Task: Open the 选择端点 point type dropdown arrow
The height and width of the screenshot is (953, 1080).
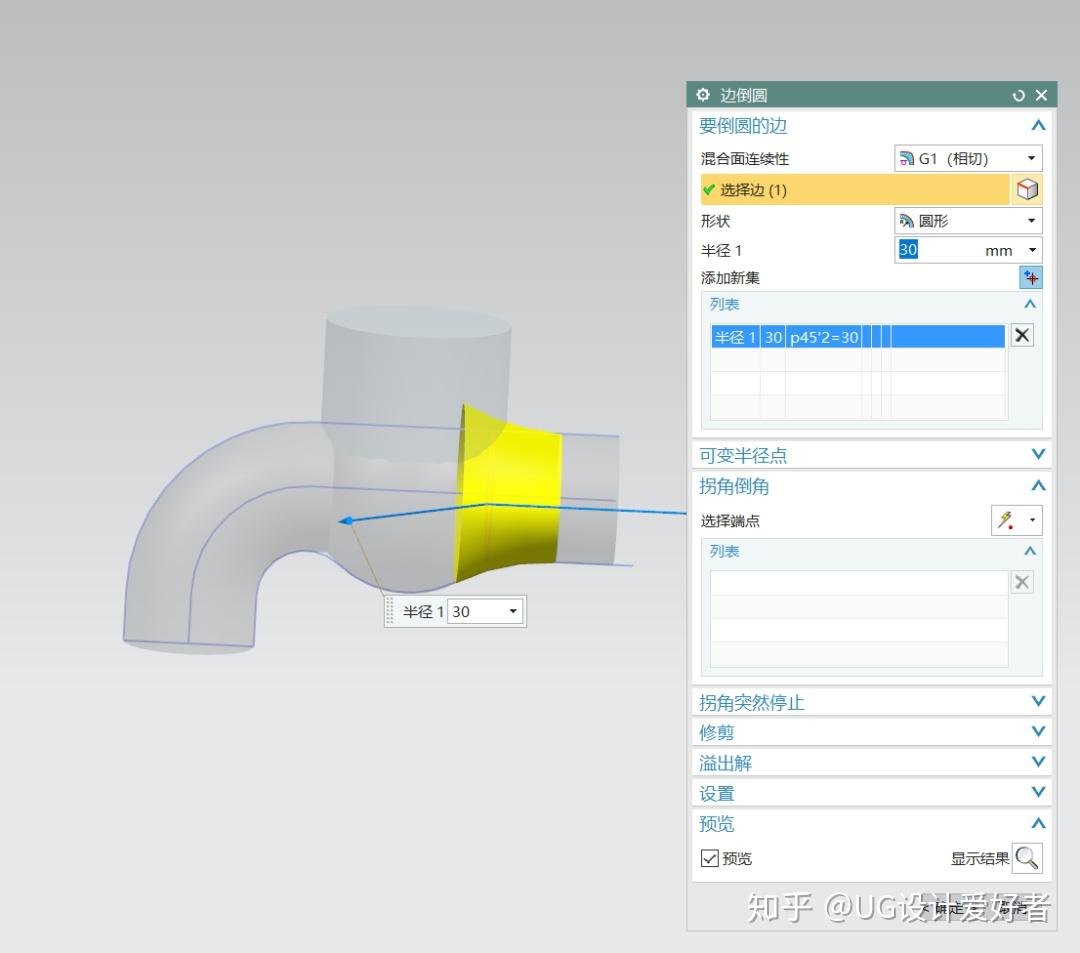Action: (x=1032, y=520)
